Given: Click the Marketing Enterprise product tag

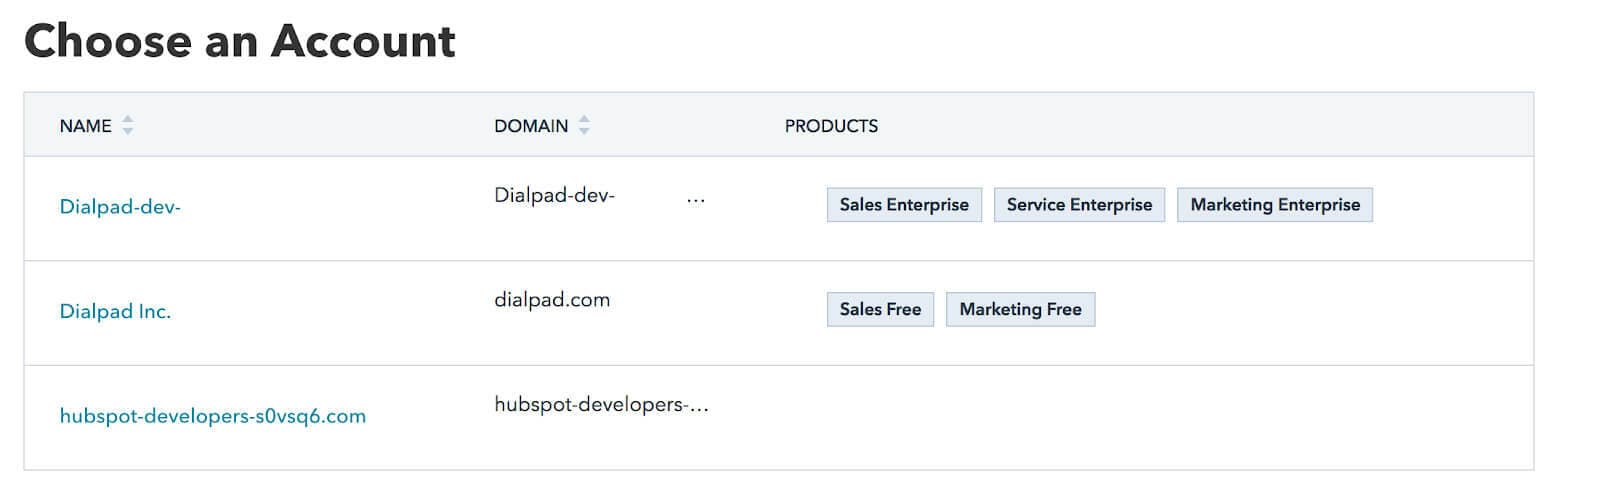Looking at the screenshot, I should [1275, 204].
